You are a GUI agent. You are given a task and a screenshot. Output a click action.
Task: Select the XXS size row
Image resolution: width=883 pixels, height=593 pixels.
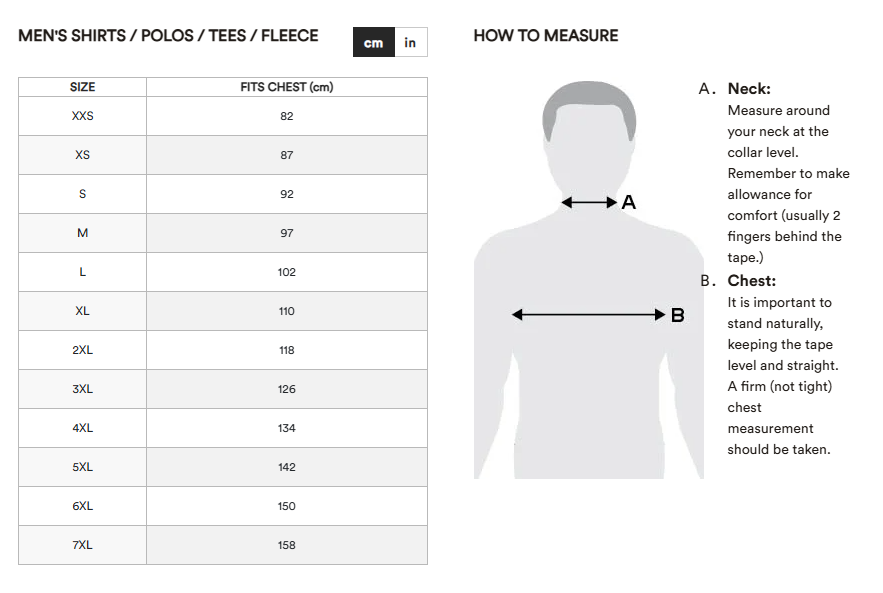223,116
